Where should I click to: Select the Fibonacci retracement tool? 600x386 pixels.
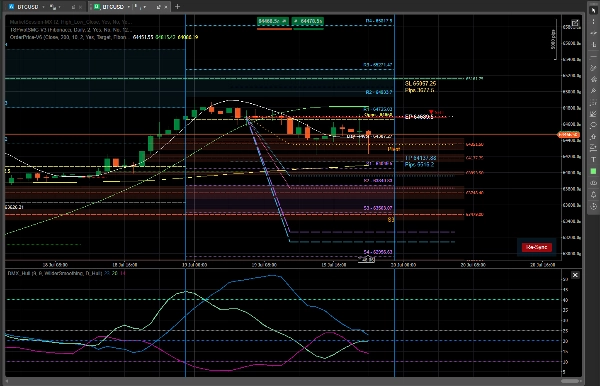[593, 103]
